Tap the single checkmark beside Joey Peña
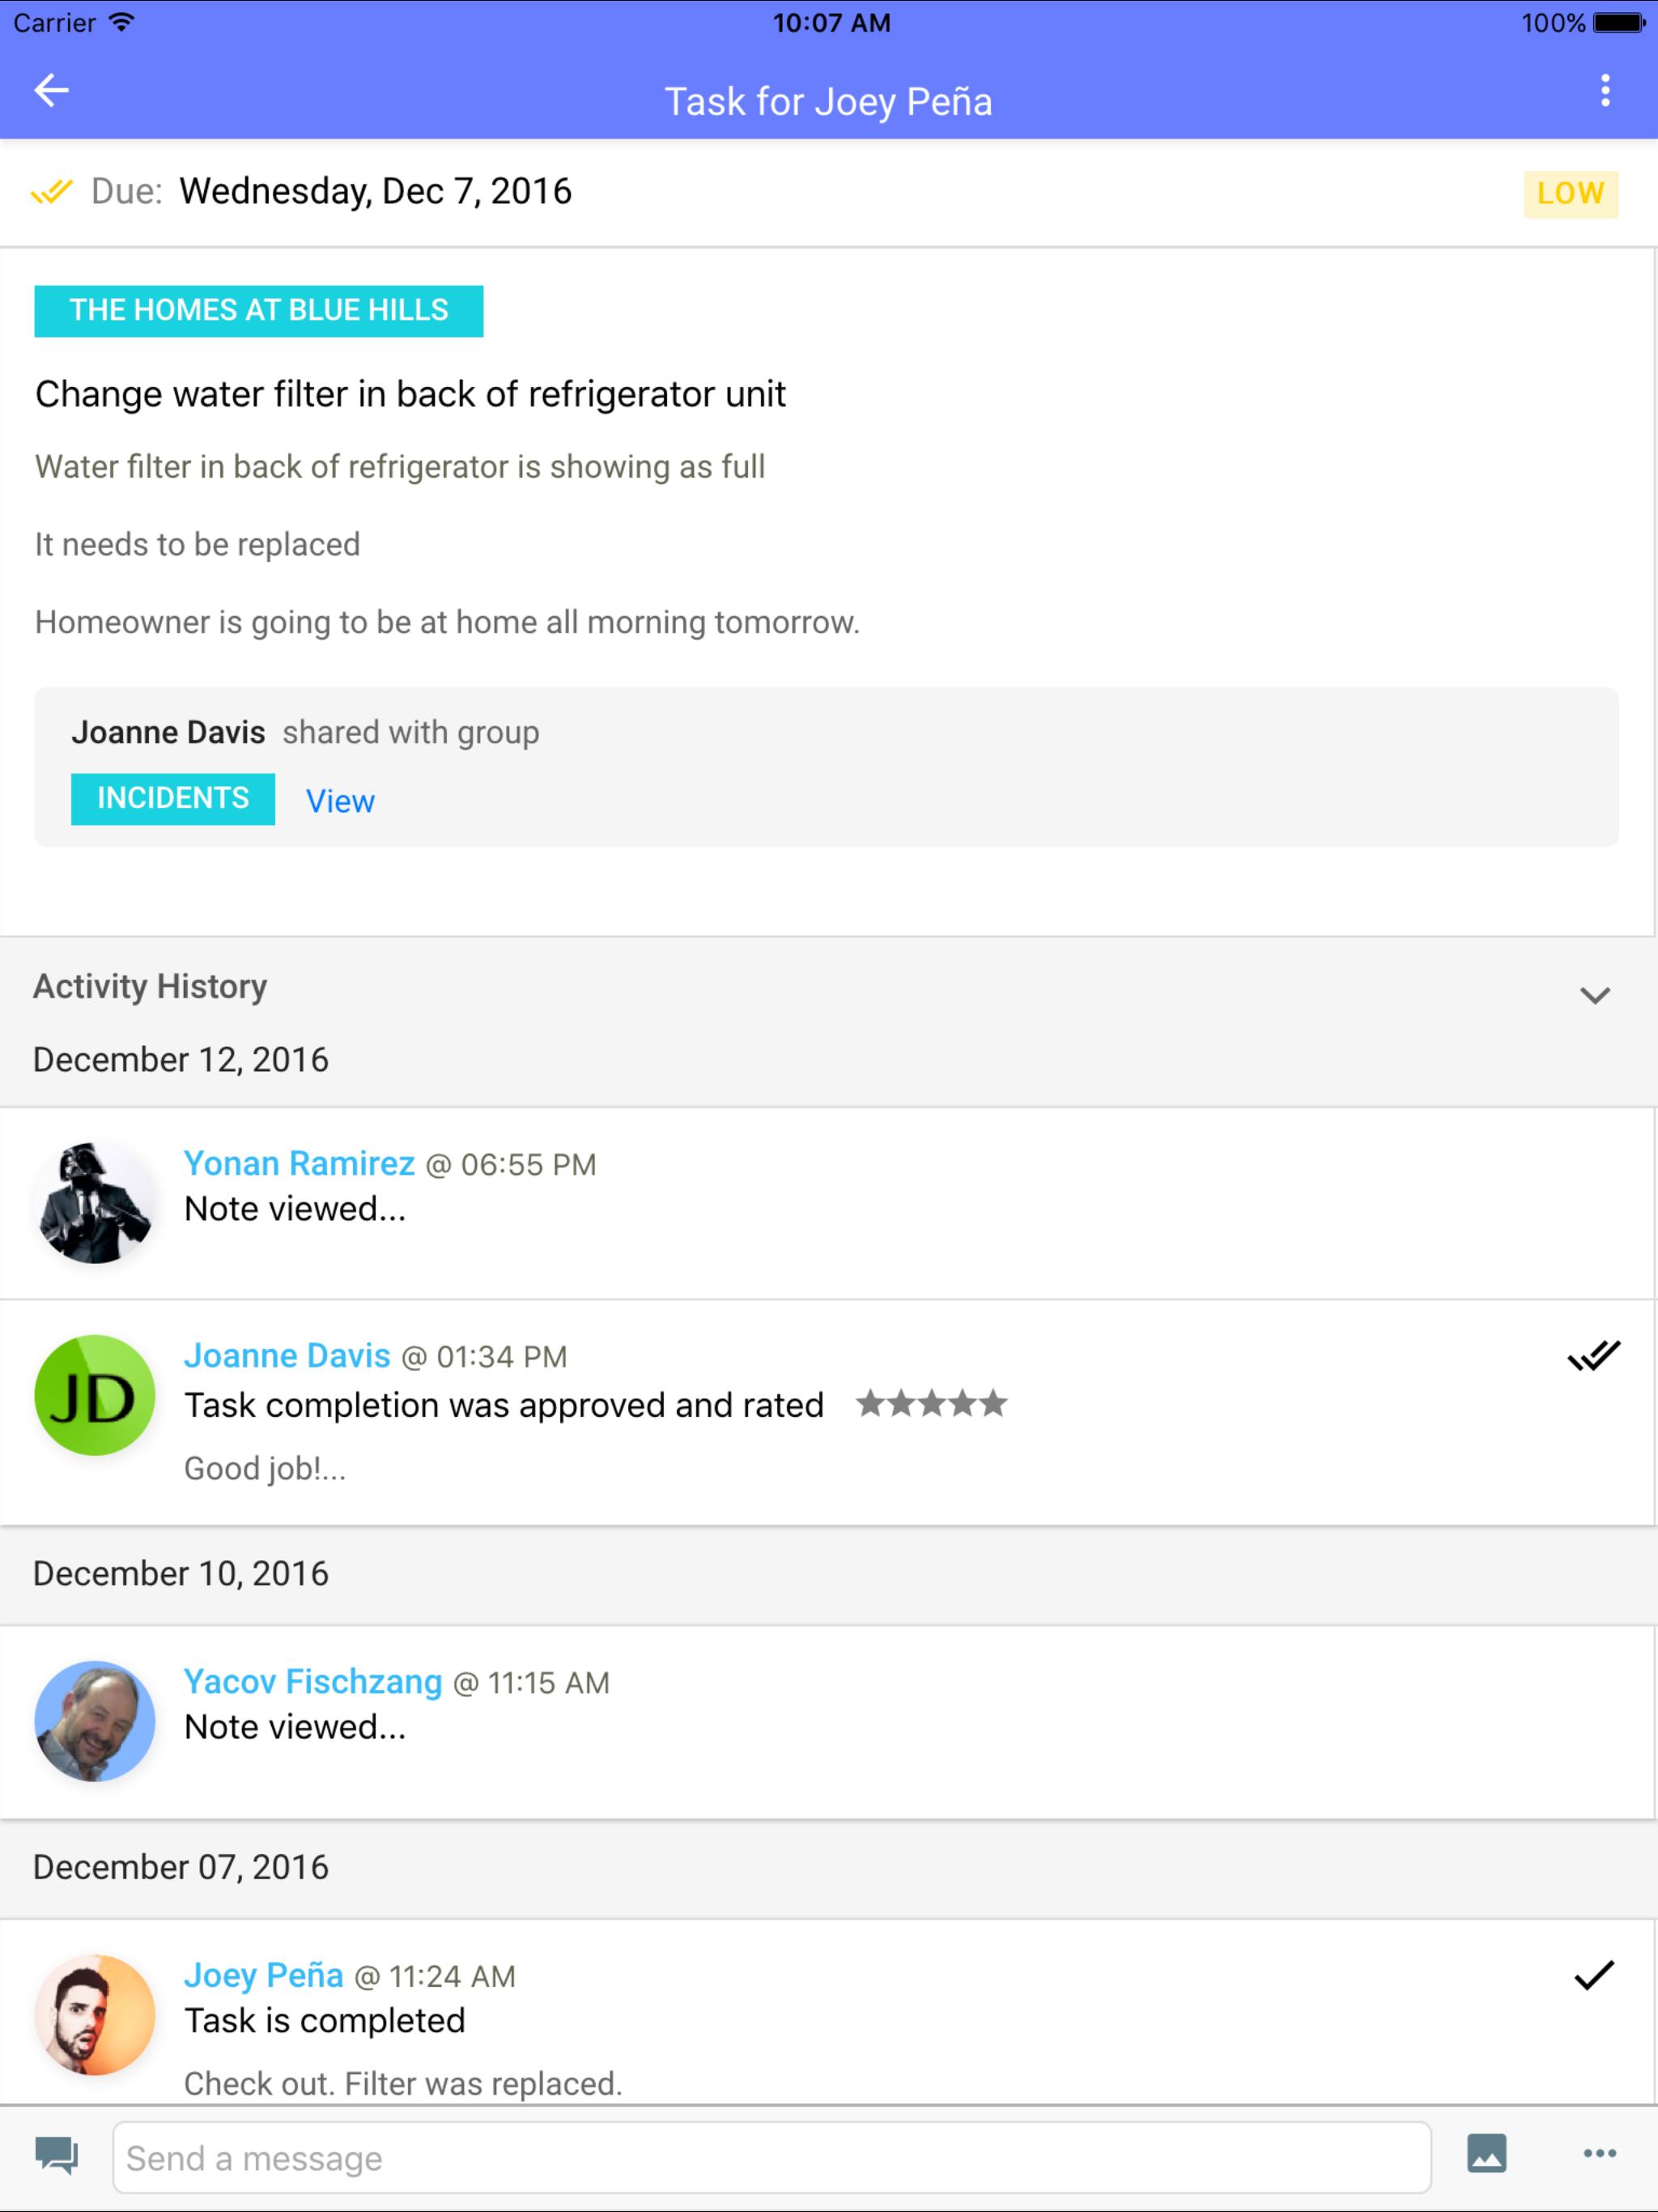This screenshot has height=2212, width=1658. coord(1593,1975)
